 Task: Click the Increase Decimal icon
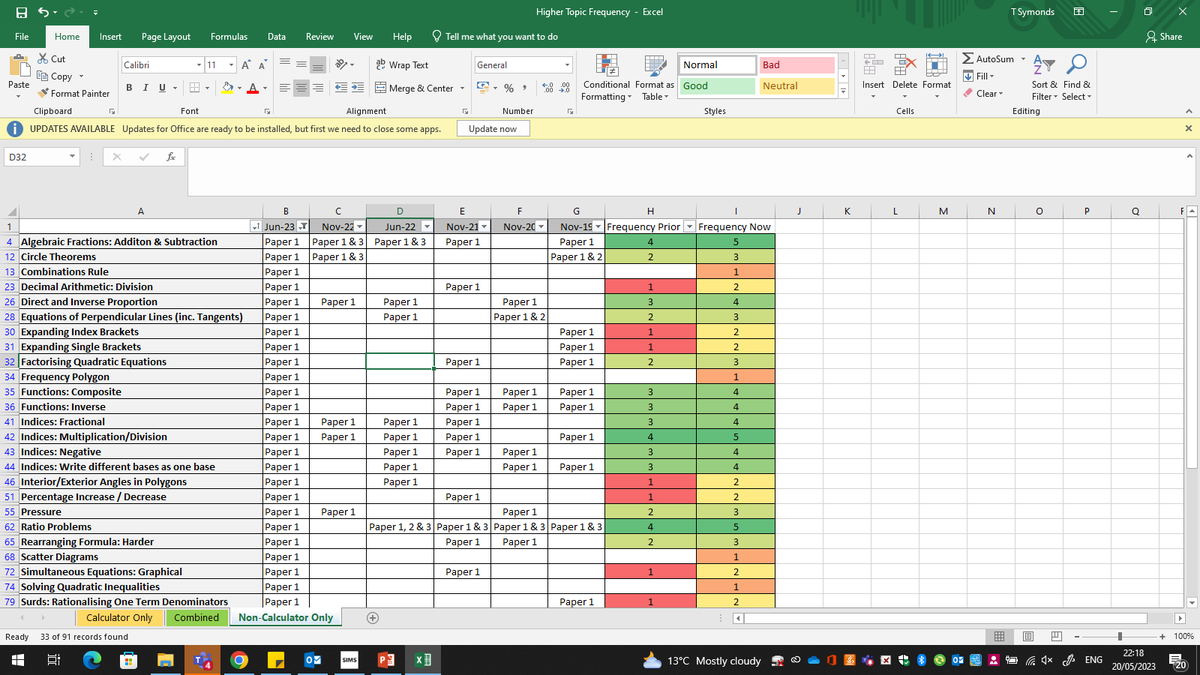point(546,87)
